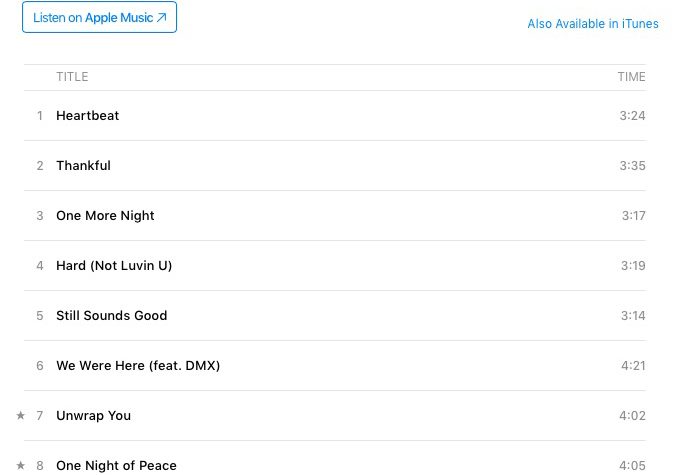Click the popularity star beside Unwrap You

coord(20,415)
